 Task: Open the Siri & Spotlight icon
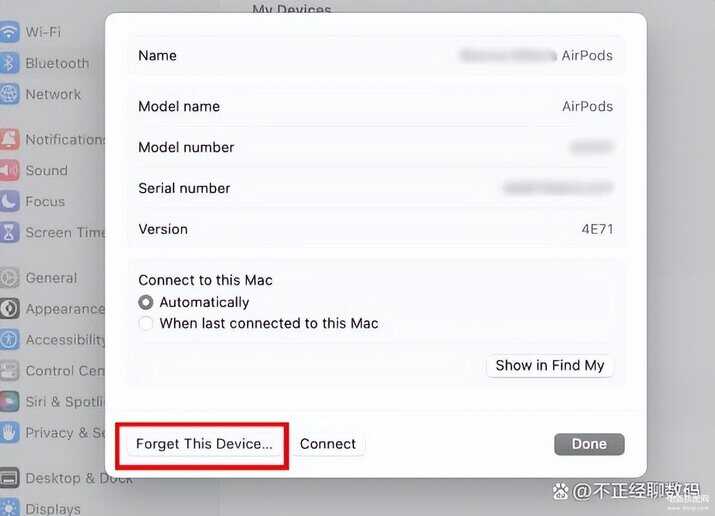click(9, 402)
